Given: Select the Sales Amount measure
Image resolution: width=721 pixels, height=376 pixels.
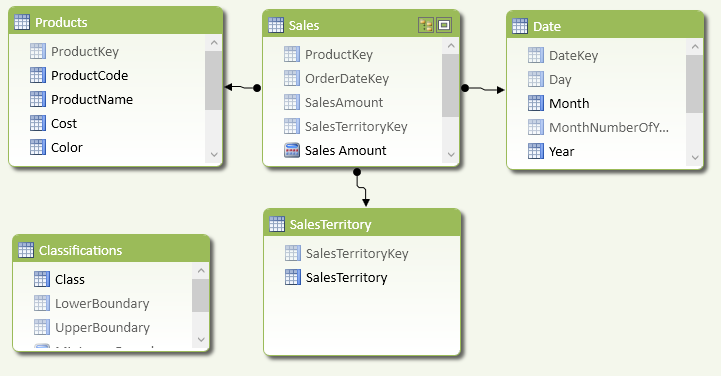Looking at the screenshot, I should coord(346,150).
